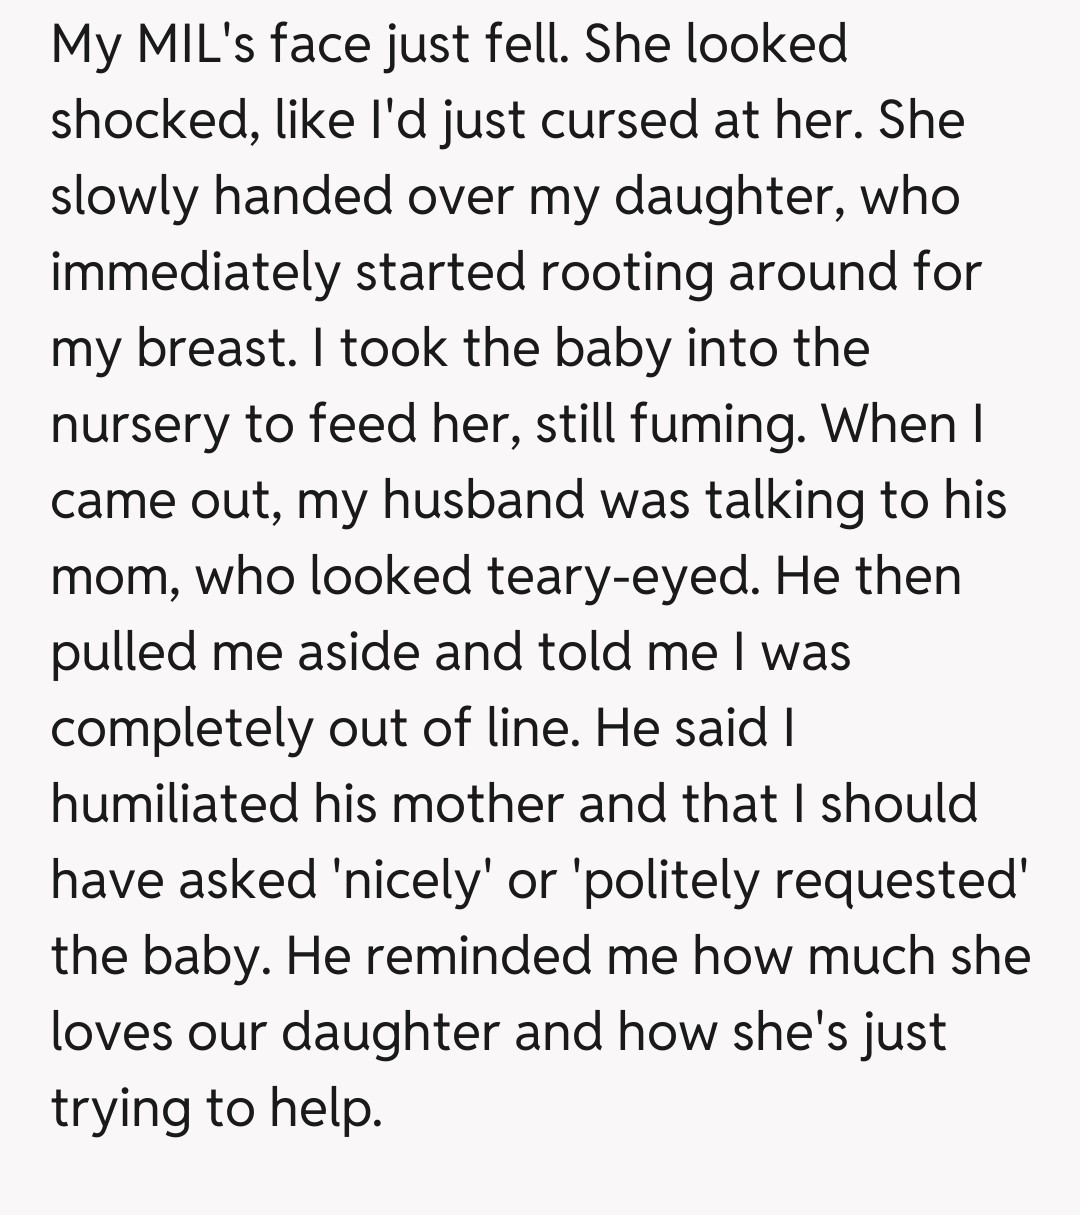
Task: Click the word "breast"
Action: tap(209, 348)
